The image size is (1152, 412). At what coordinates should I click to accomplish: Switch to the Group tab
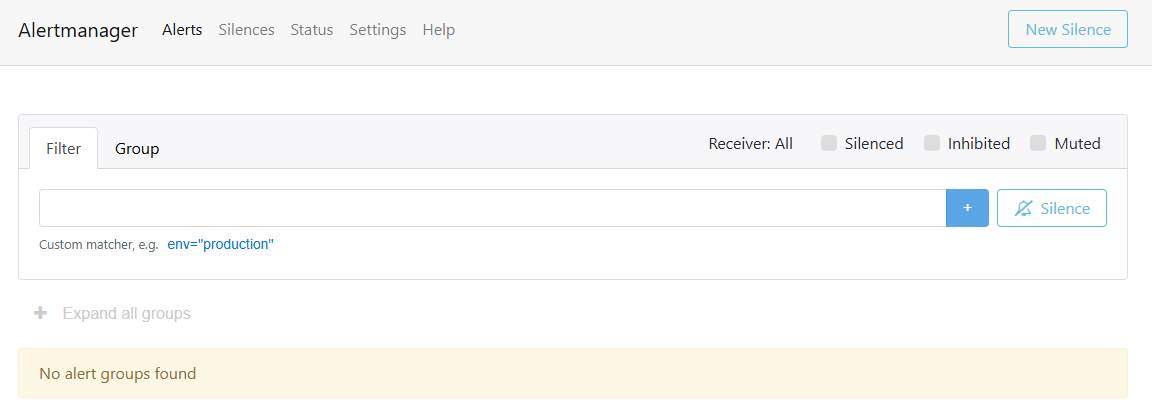(137, 148)
